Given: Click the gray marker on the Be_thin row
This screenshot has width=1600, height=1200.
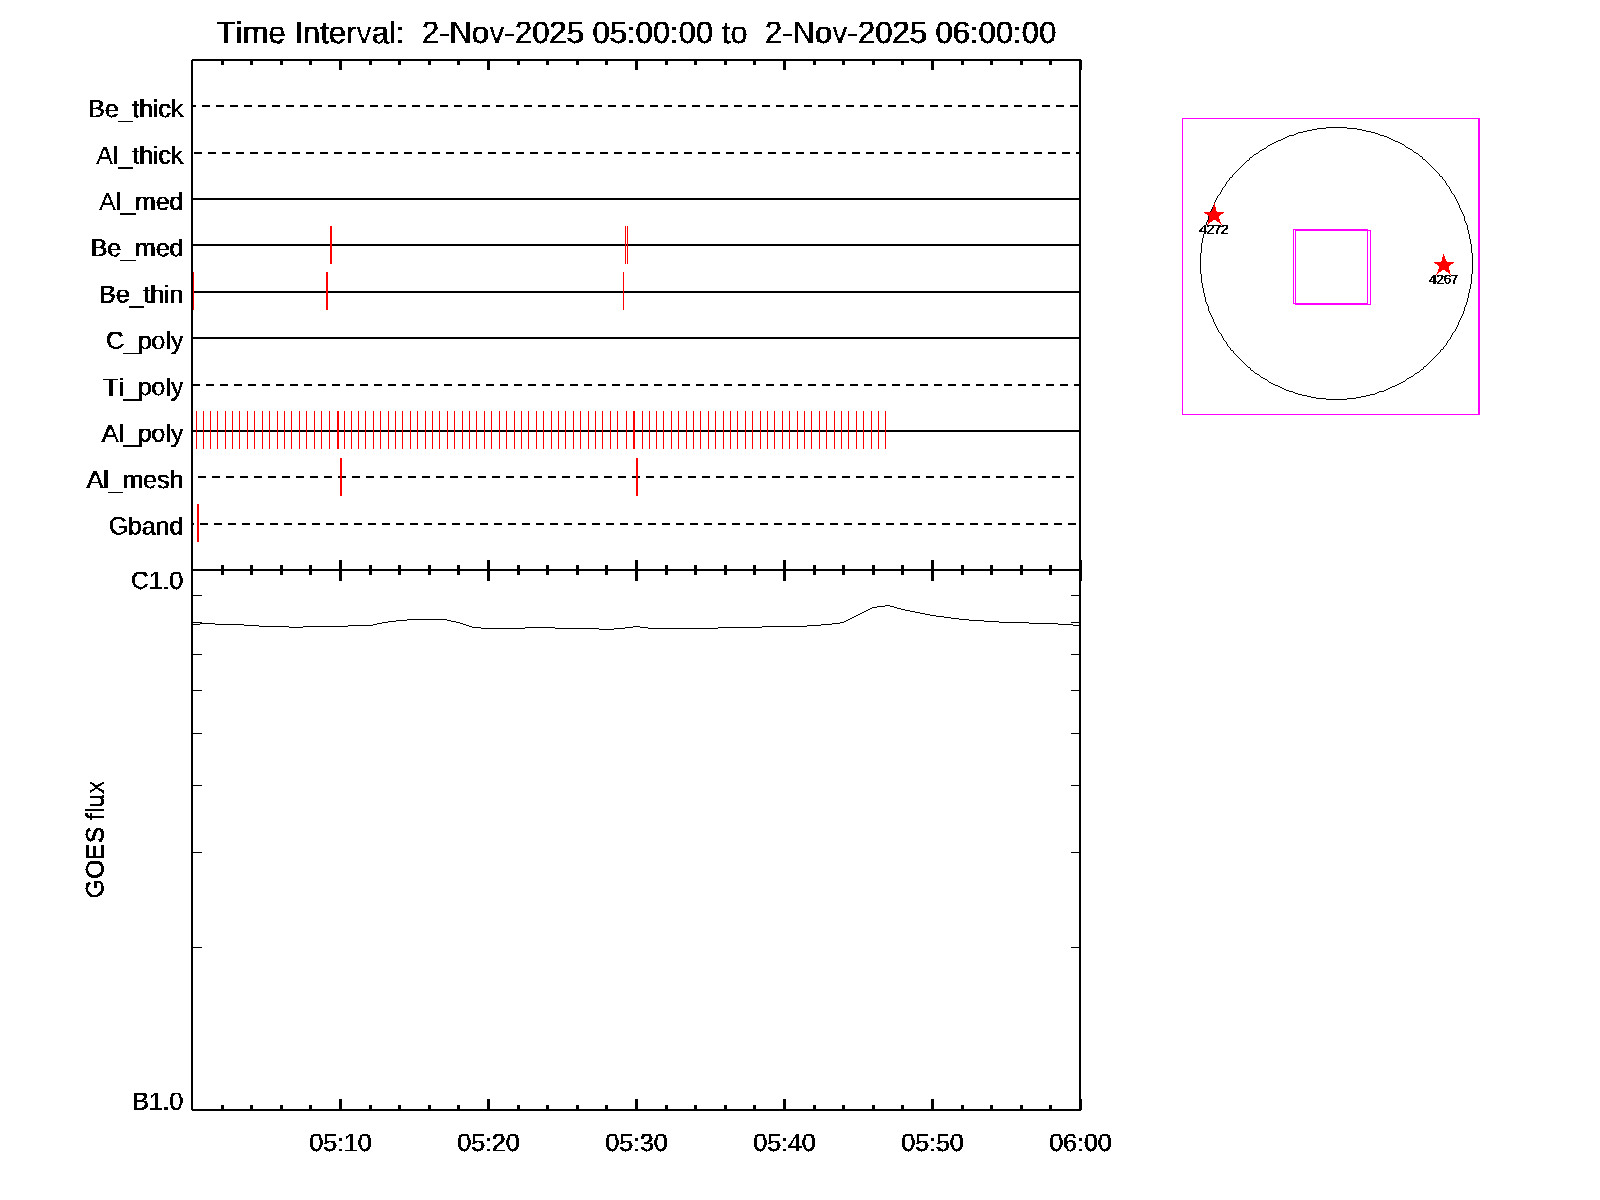Looking at the screenshot, I should (x=623, y=291).
